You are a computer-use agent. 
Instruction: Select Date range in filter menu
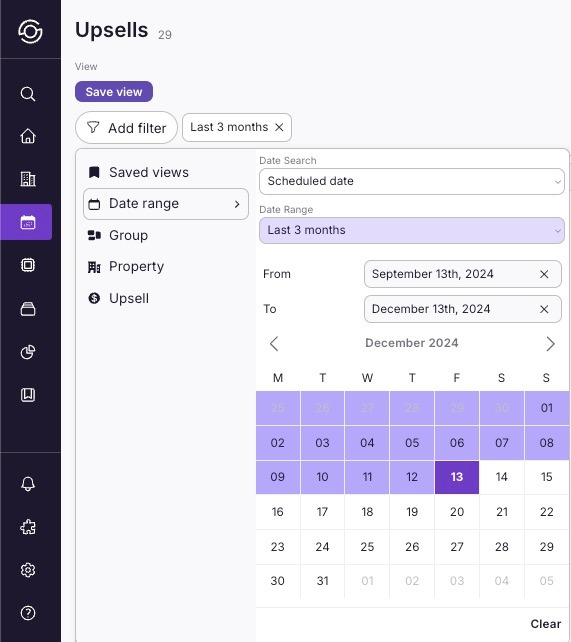[166, 204]
